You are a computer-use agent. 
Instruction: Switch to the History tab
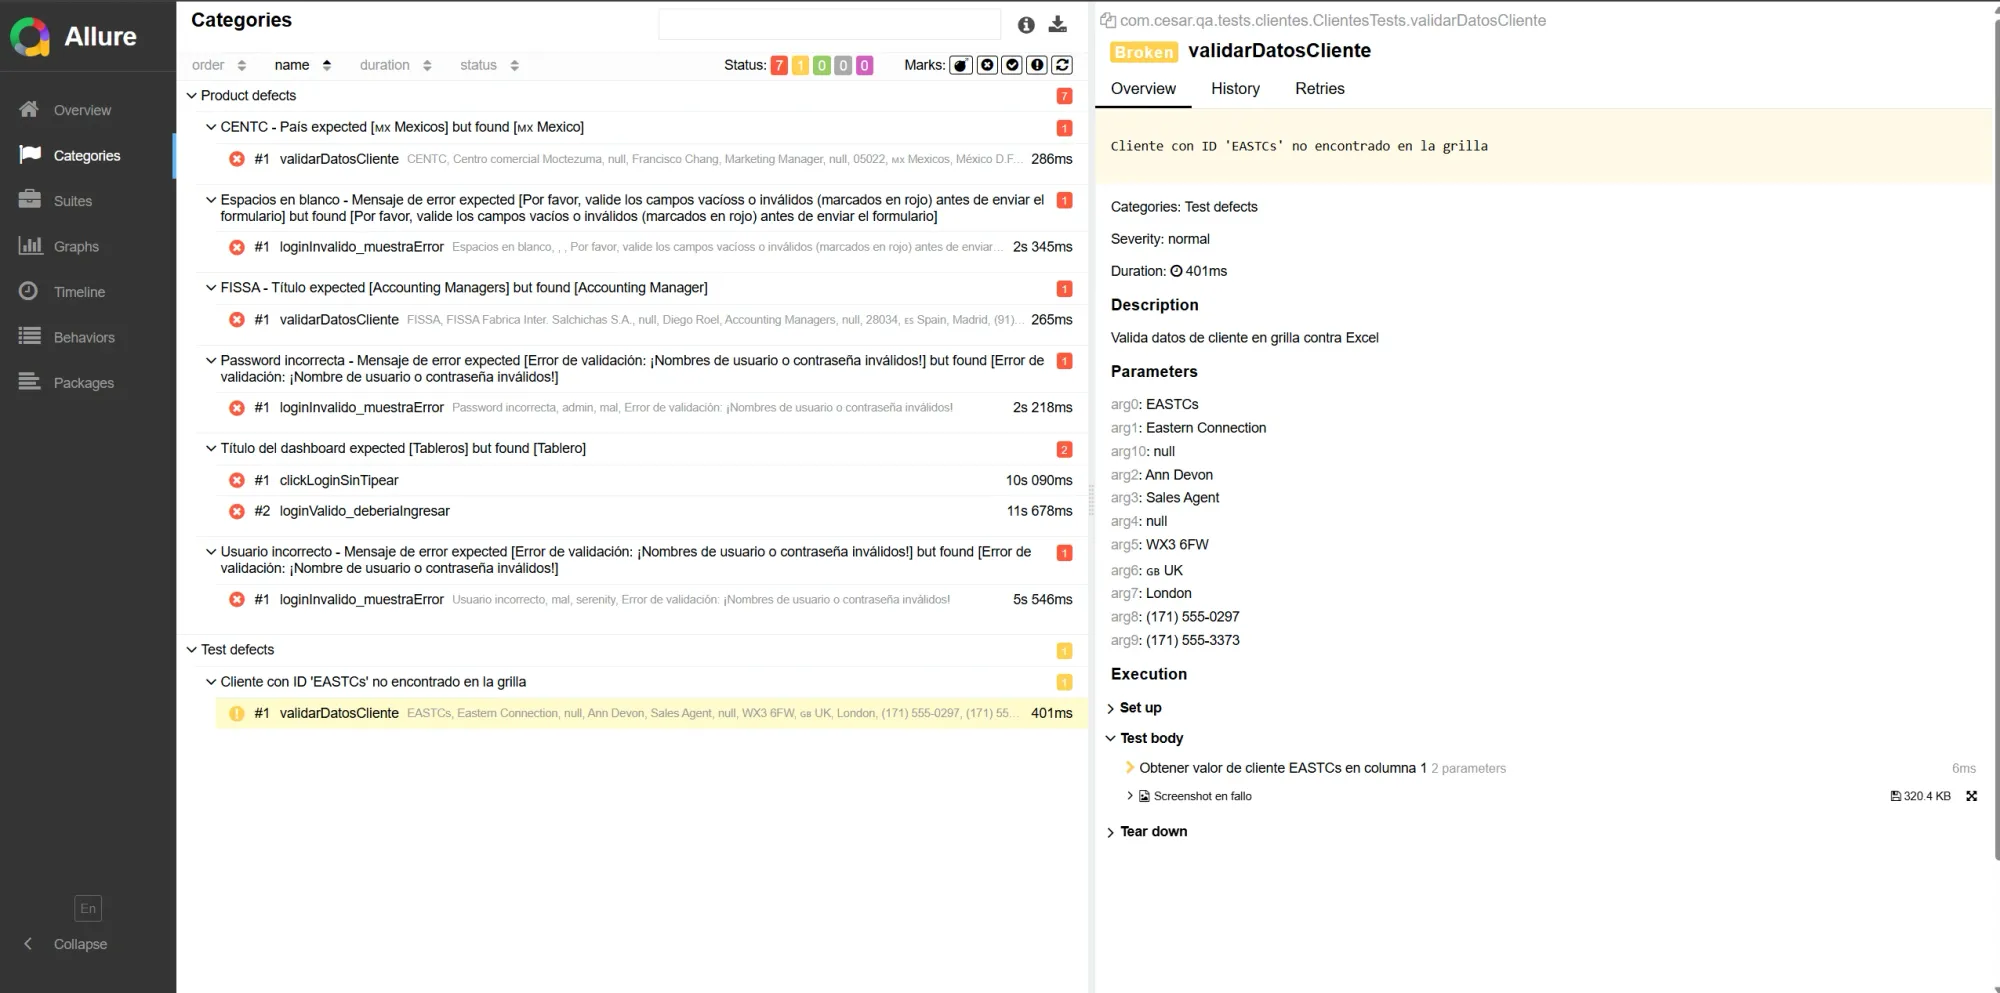click(1235, 89)
